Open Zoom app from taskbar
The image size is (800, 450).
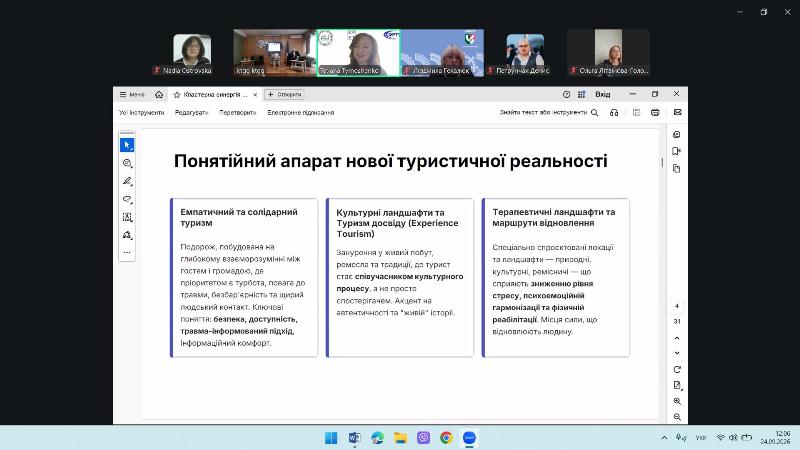point(469,438)
